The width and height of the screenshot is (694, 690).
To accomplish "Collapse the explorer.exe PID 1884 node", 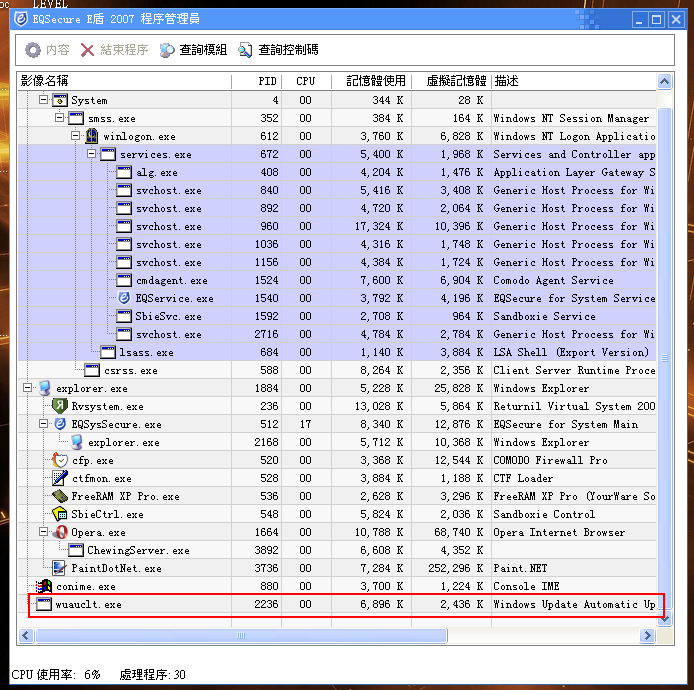I will coord(27,388).
